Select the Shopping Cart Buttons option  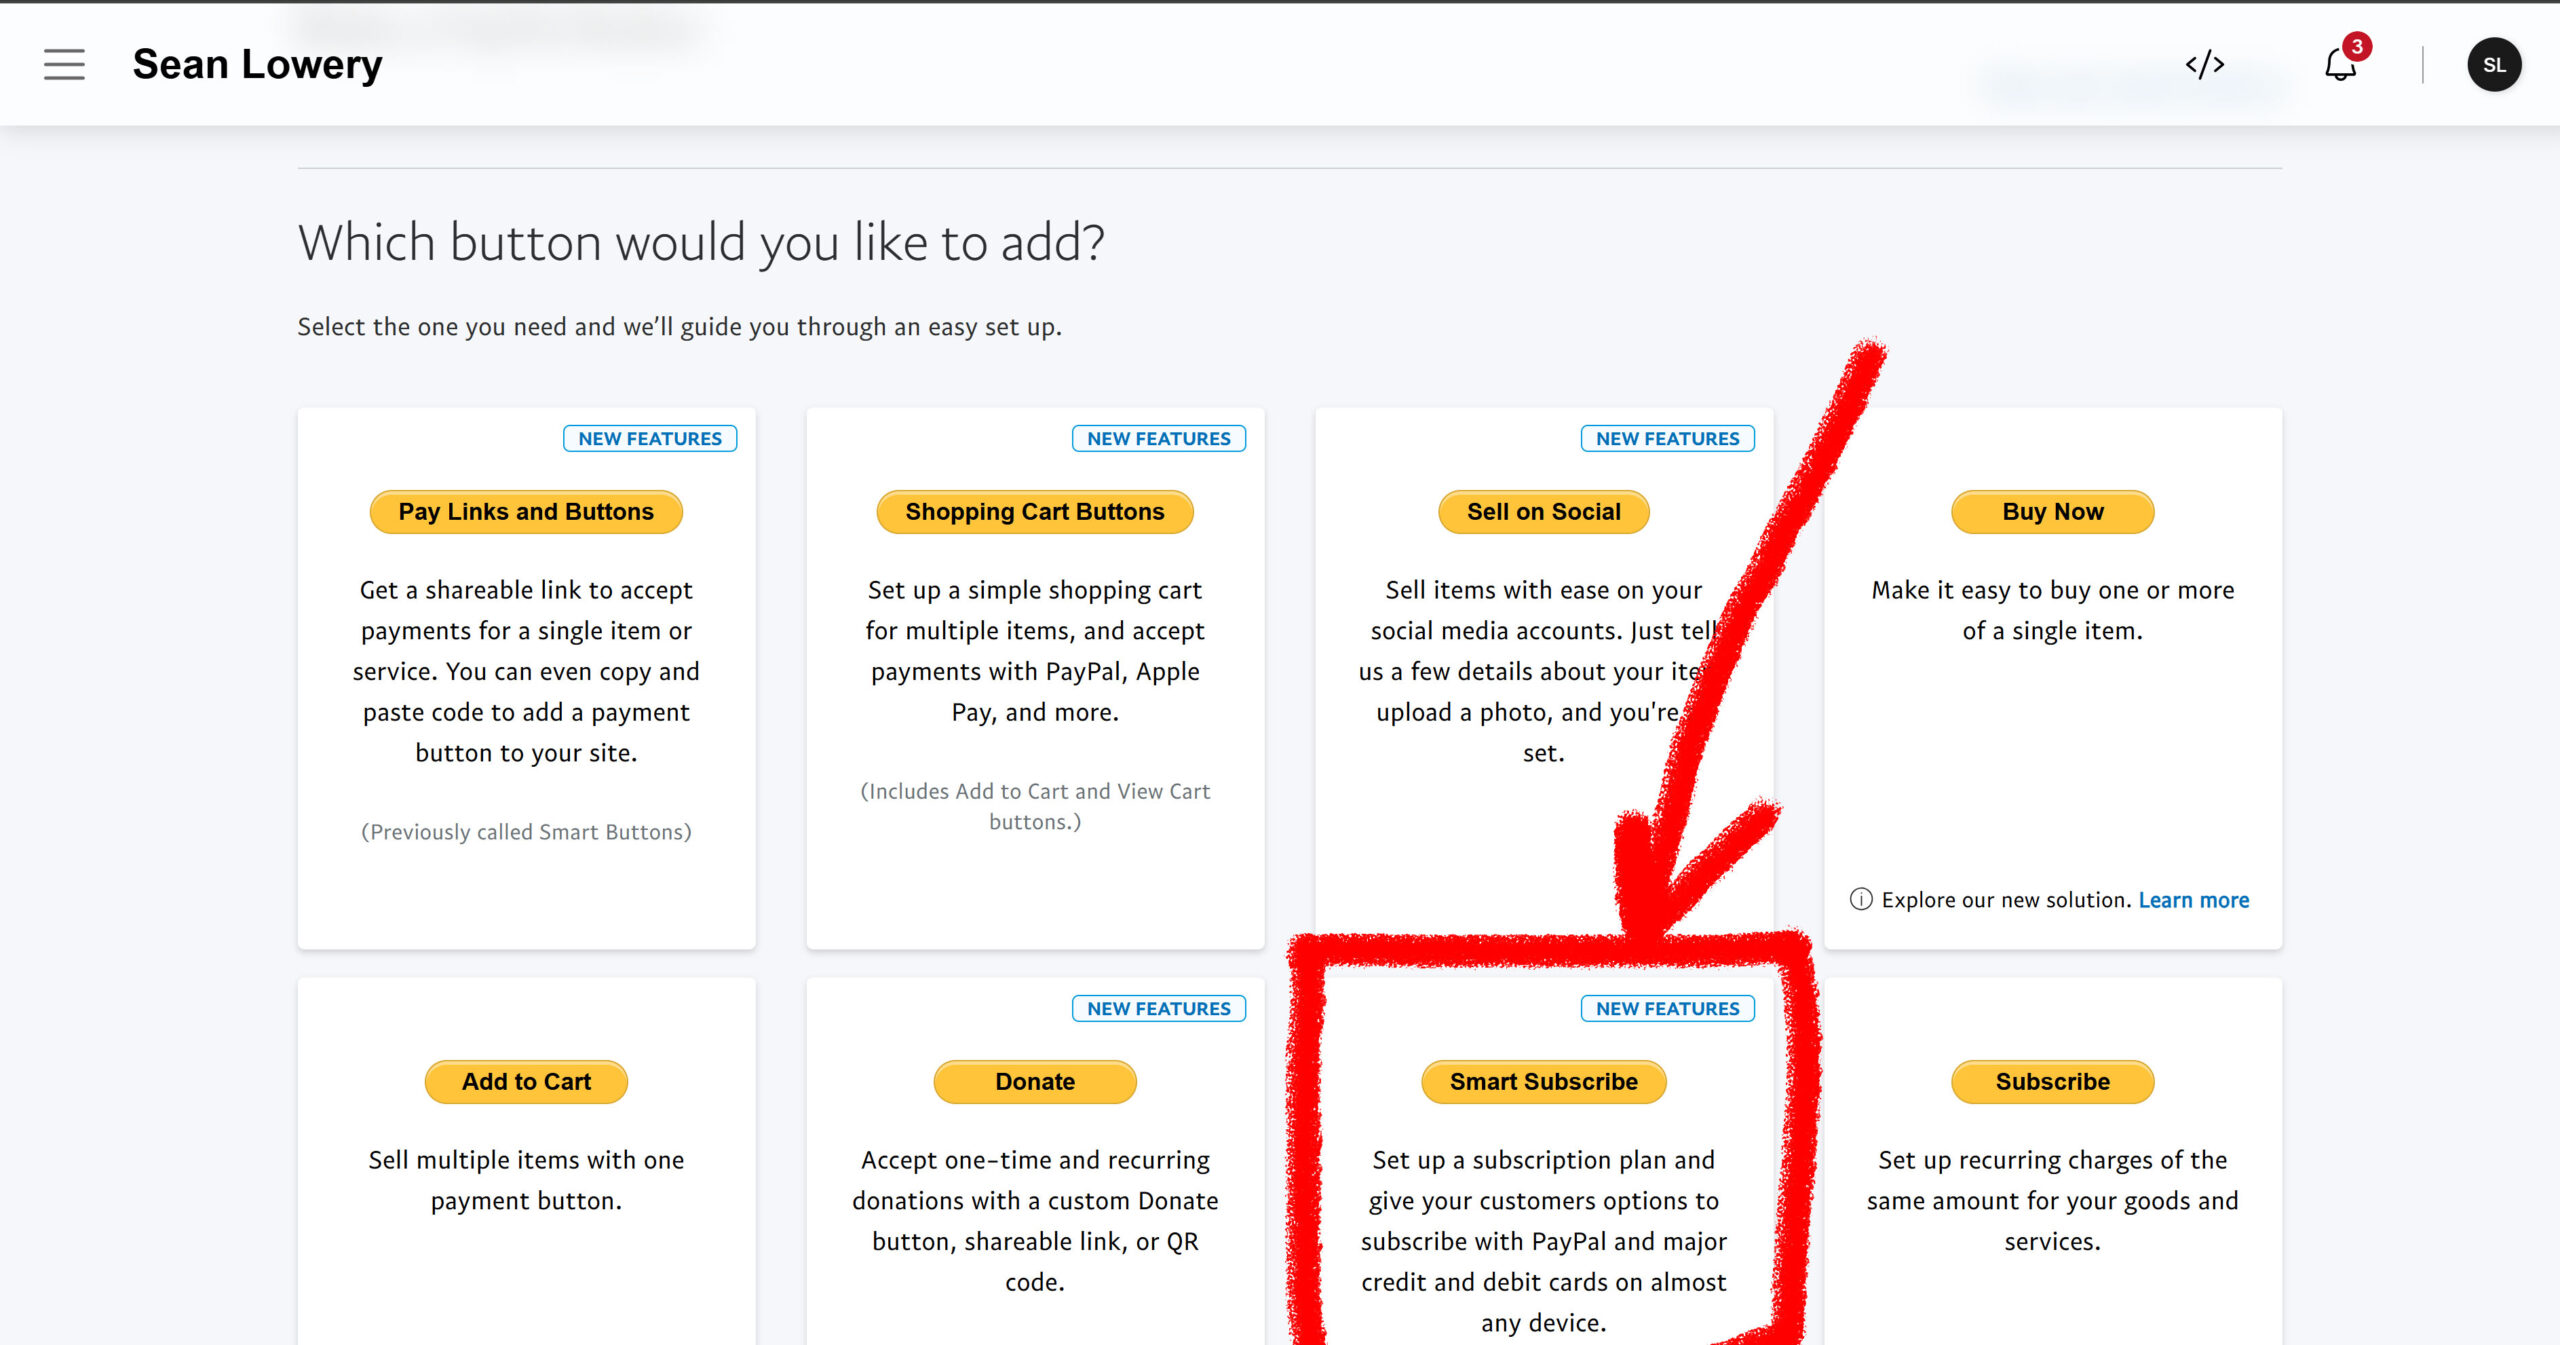tap(1035, 512)
